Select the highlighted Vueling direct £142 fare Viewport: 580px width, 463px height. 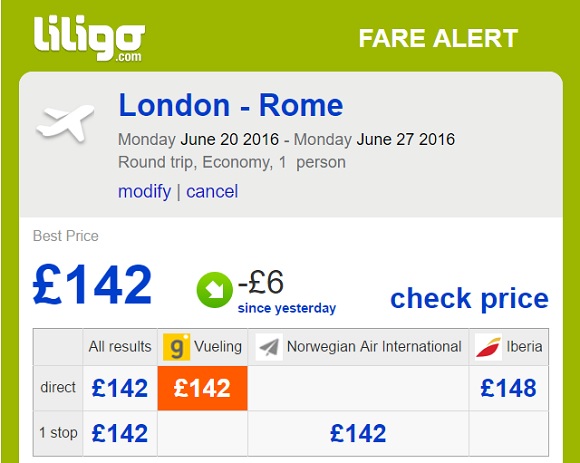202,388
